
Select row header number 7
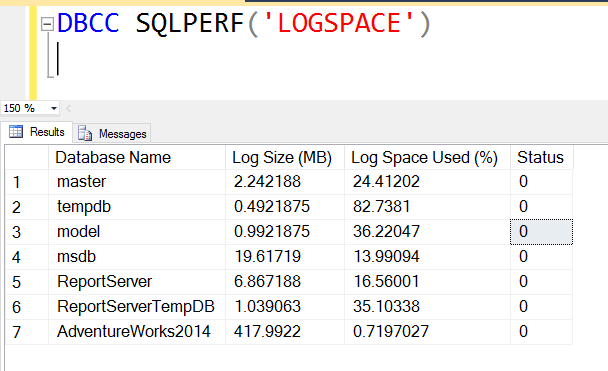click(27, 332)
